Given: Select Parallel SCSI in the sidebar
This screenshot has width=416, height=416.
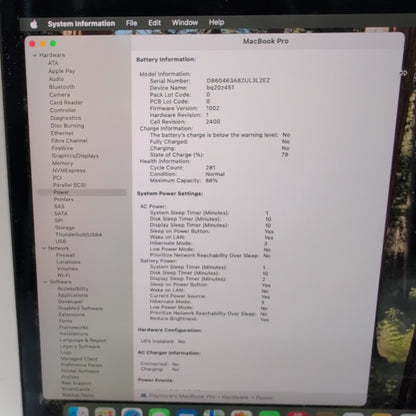Looking at the screenshot, I should [69, 185].
